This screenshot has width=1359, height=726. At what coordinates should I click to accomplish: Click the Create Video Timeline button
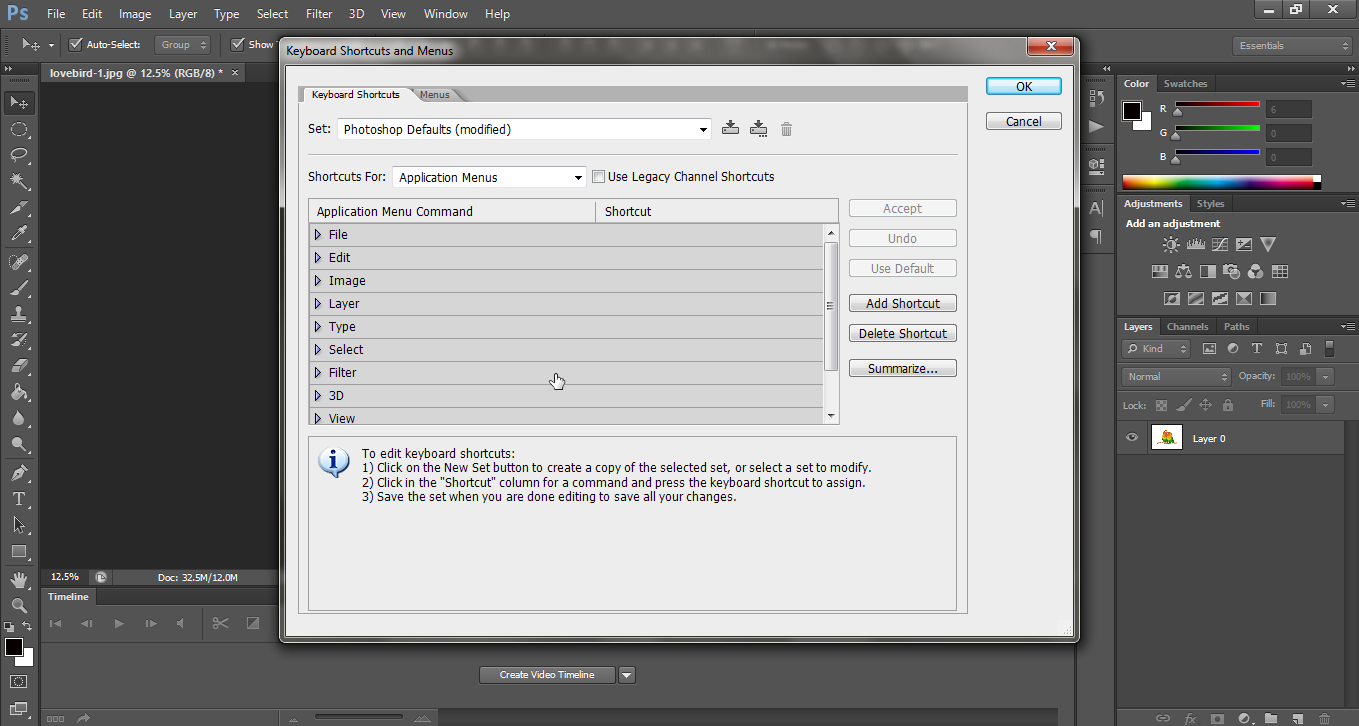tap(547, 675)
